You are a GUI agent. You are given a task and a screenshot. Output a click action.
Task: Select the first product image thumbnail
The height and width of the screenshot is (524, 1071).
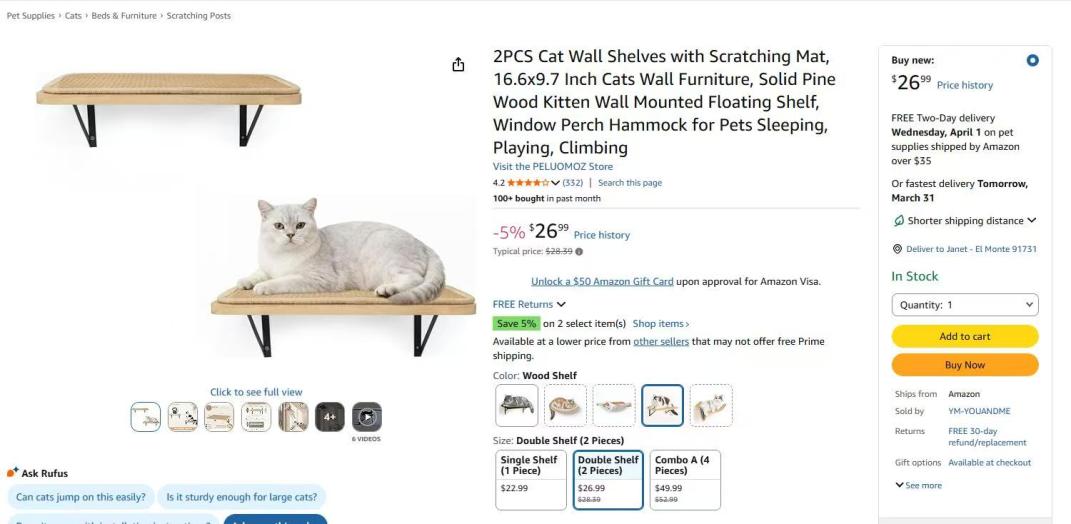[x=146, y=417]
